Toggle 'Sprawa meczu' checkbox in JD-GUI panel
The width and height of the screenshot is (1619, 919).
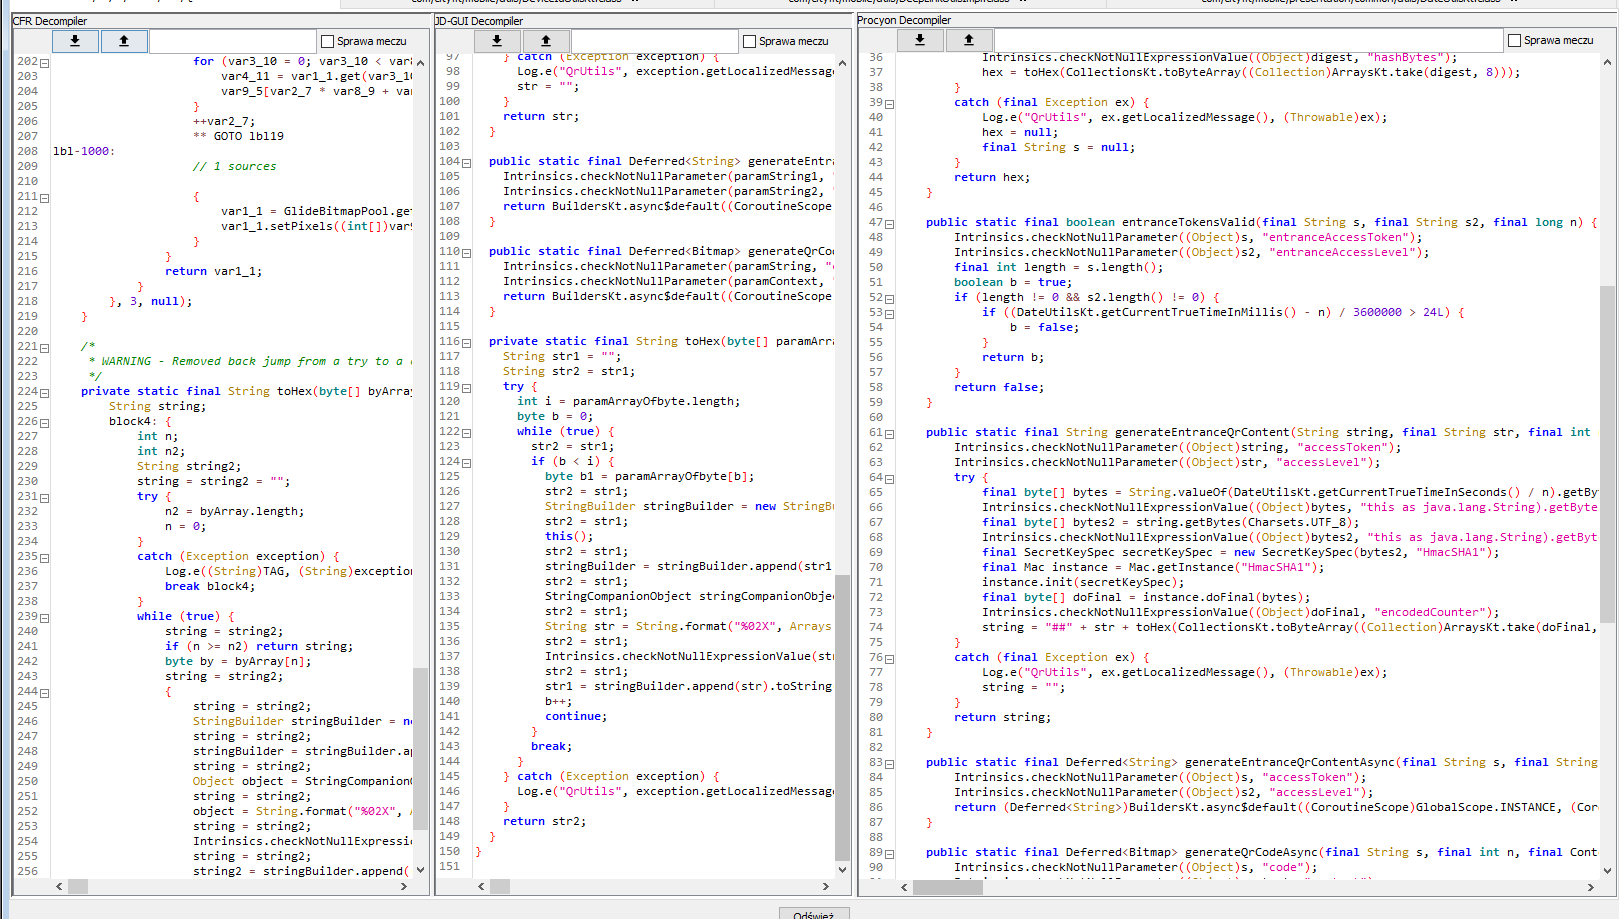(749, 41)
